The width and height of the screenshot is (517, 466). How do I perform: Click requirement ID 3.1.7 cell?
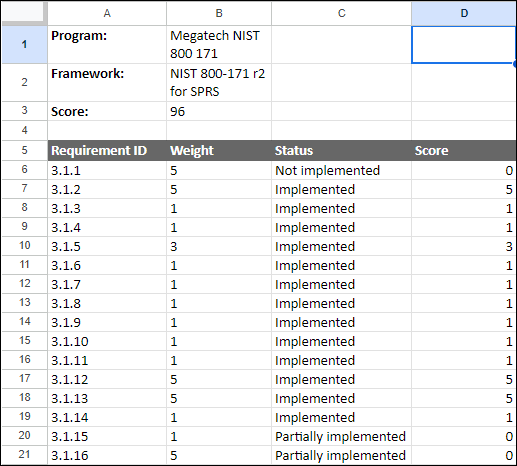pos(107,284)
